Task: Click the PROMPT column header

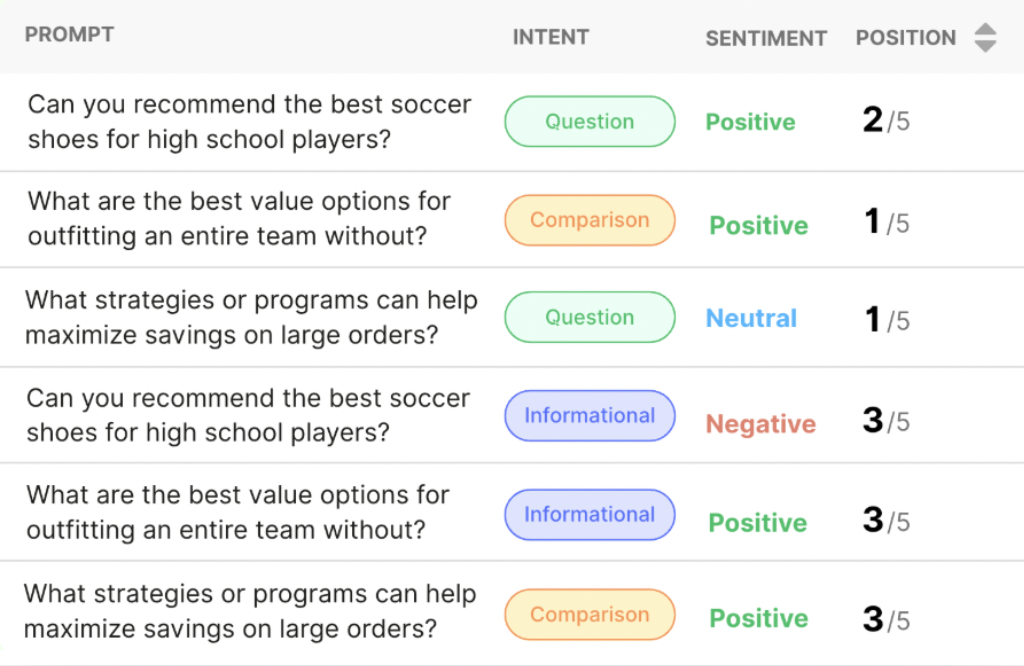Action: pyautogui.click(x=69, y=35)
